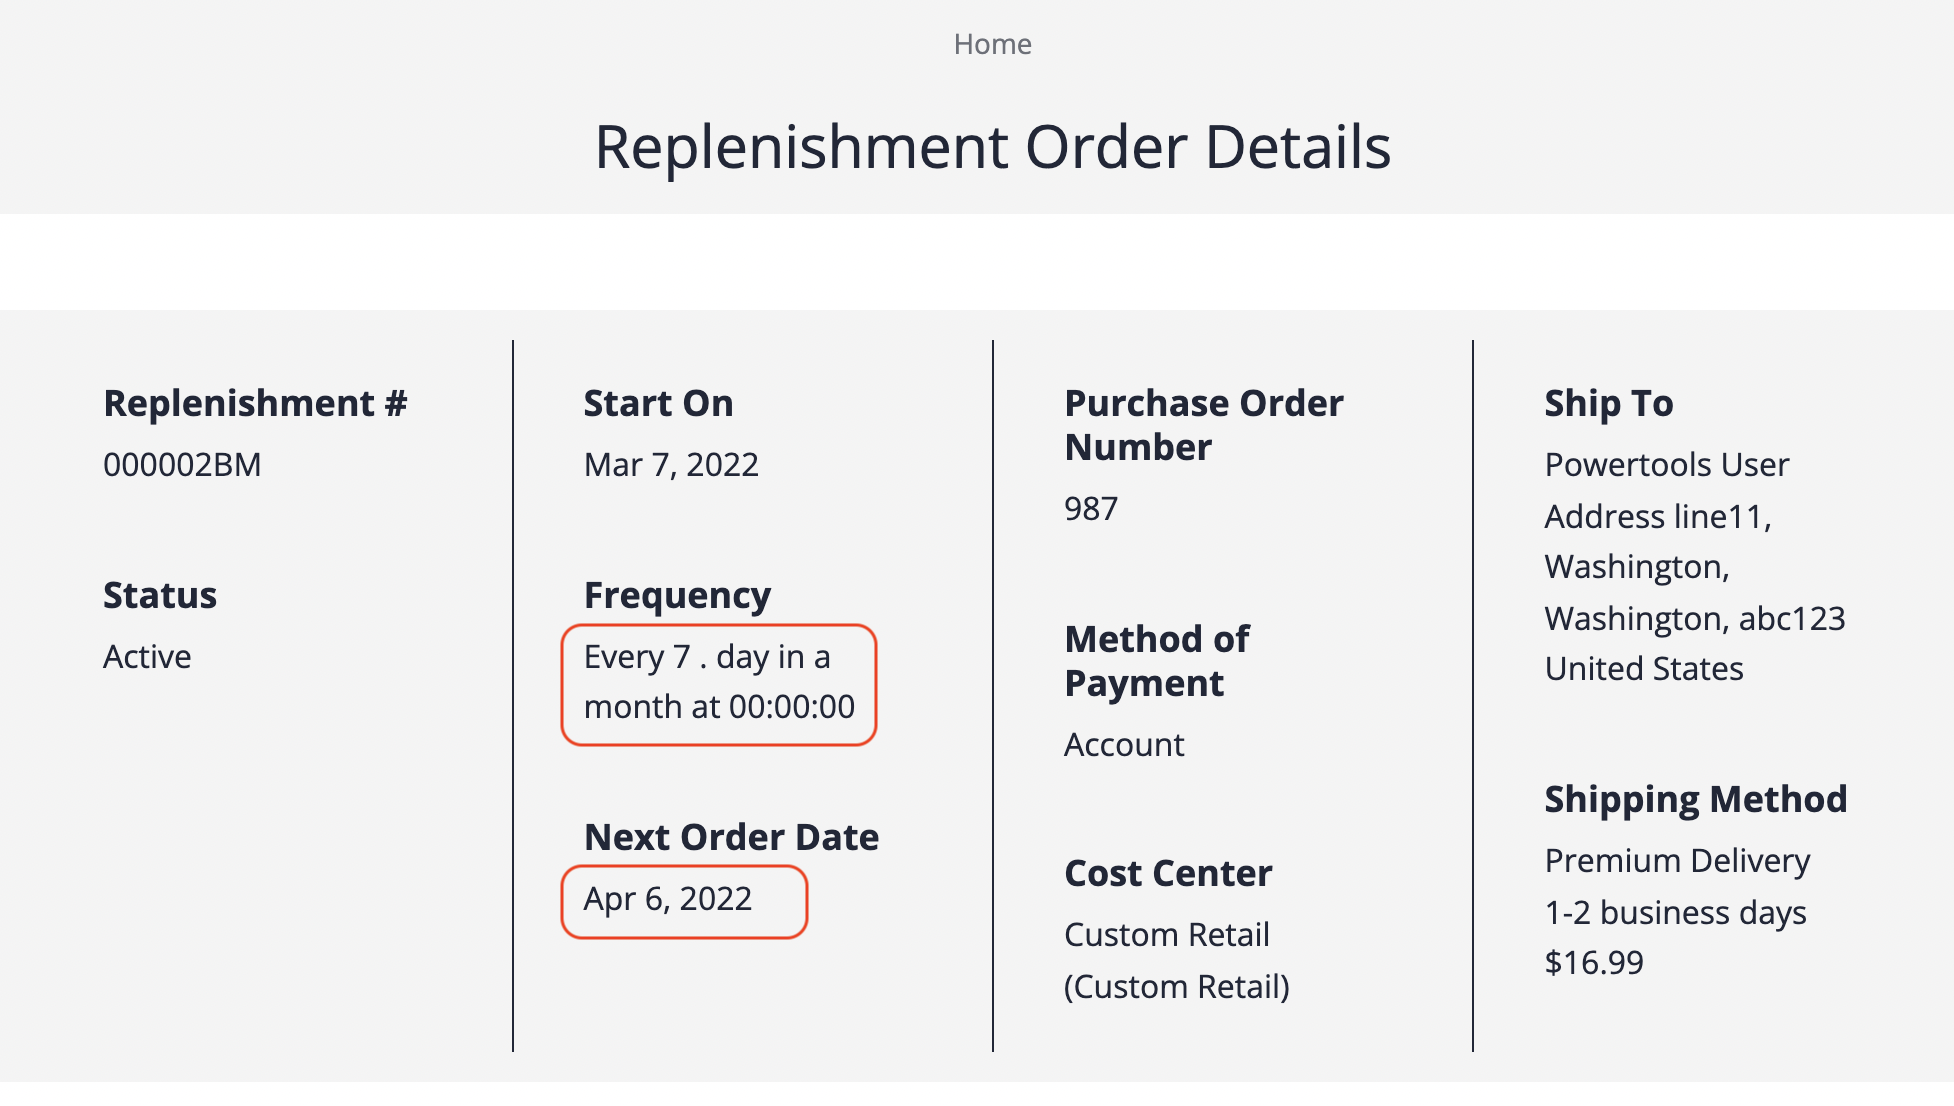Select the Account payment method value
1954x1106 pixels.
pos(1124,744)
